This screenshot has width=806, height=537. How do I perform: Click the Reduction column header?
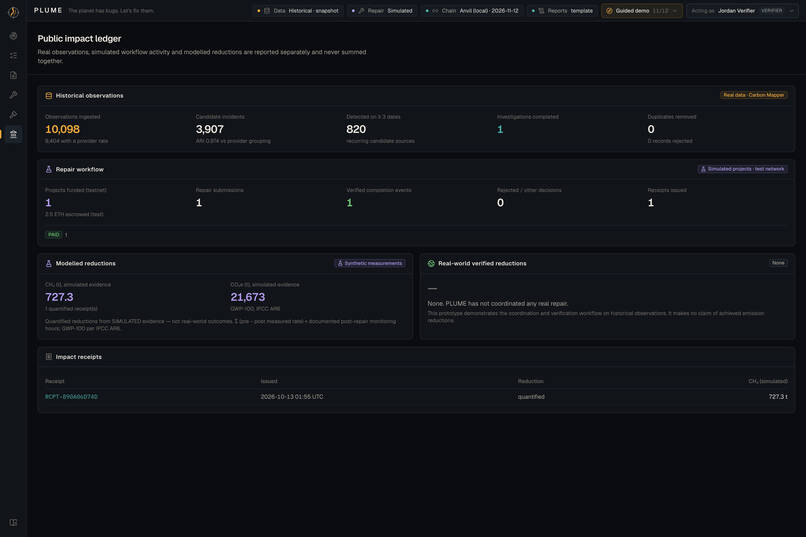coord(530,381)
